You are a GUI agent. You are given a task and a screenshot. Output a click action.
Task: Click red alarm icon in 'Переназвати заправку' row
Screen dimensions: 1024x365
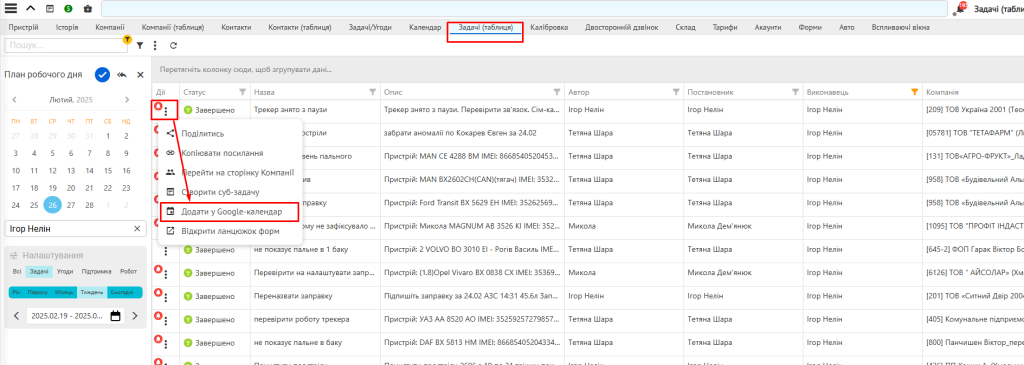[157, 293]
